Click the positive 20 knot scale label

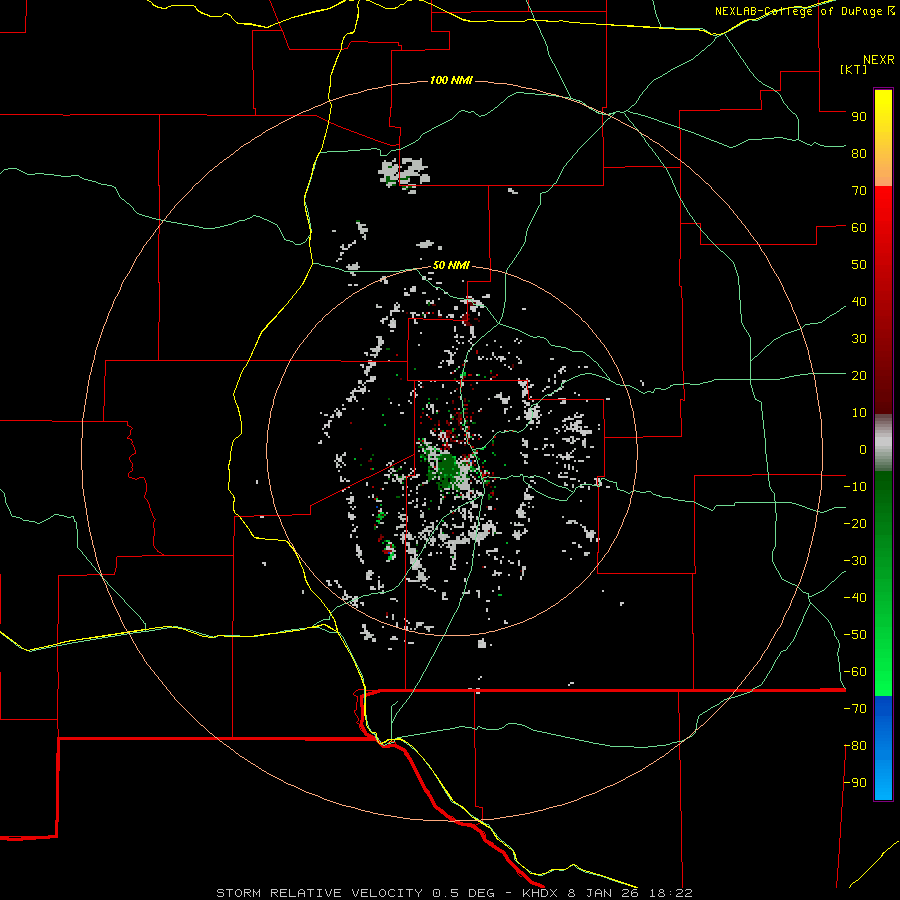click(859, 375)
